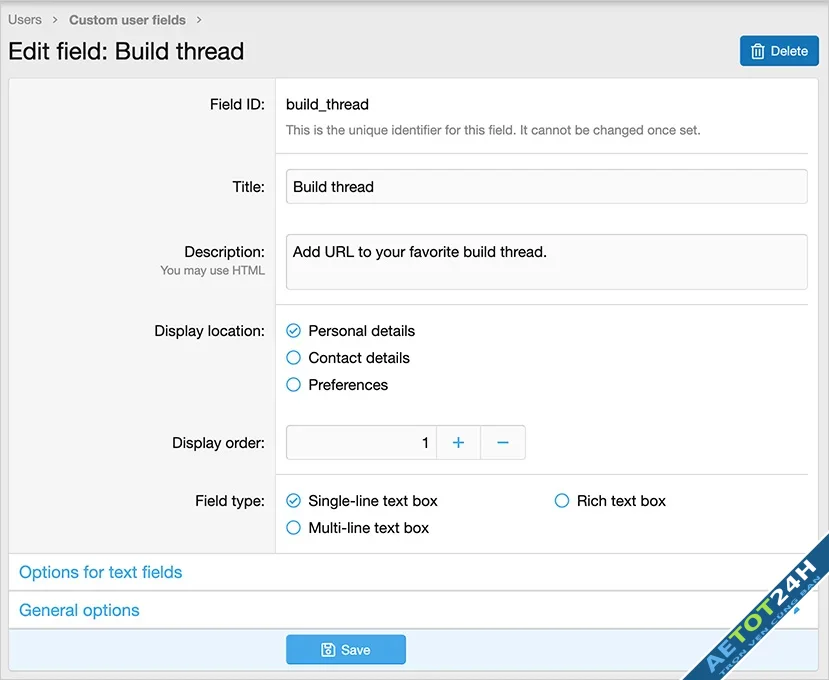Decrease display order with minus icon
Screen dimensions: 829x680
(x=503, y=443)
